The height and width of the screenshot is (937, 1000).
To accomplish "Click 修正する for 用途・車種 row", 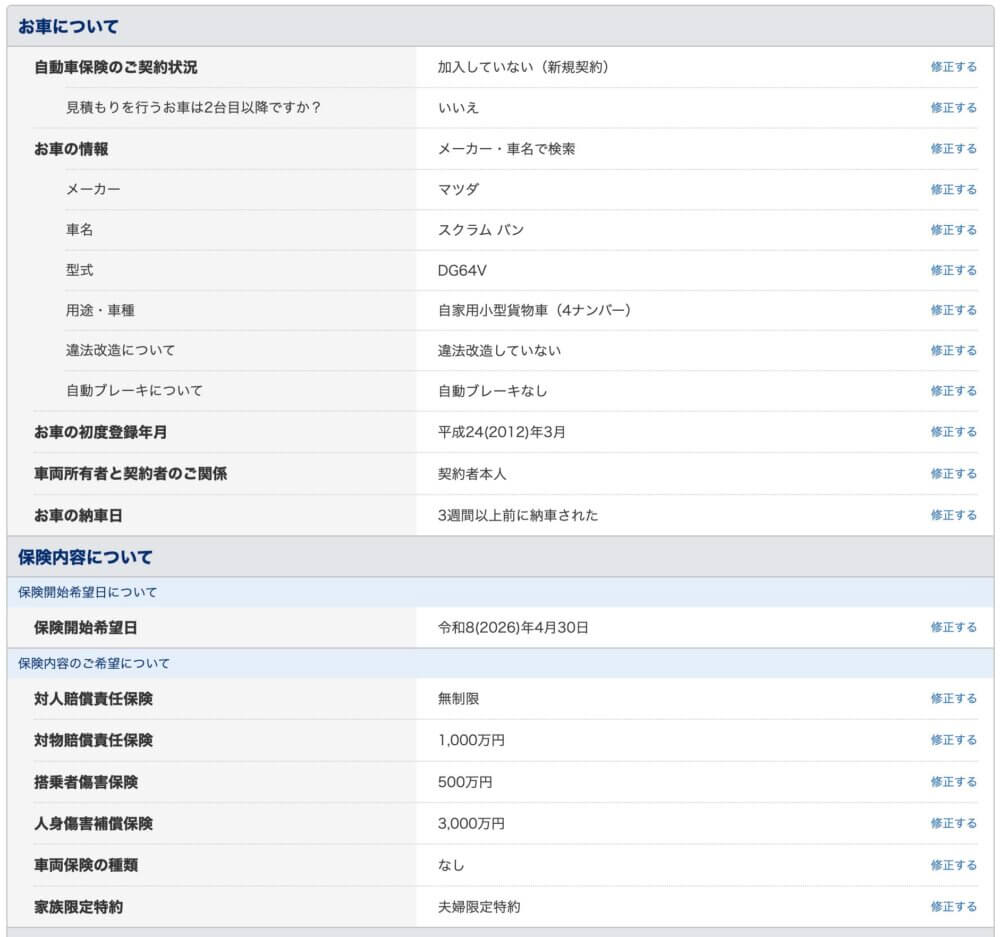I will coord(953,310).
